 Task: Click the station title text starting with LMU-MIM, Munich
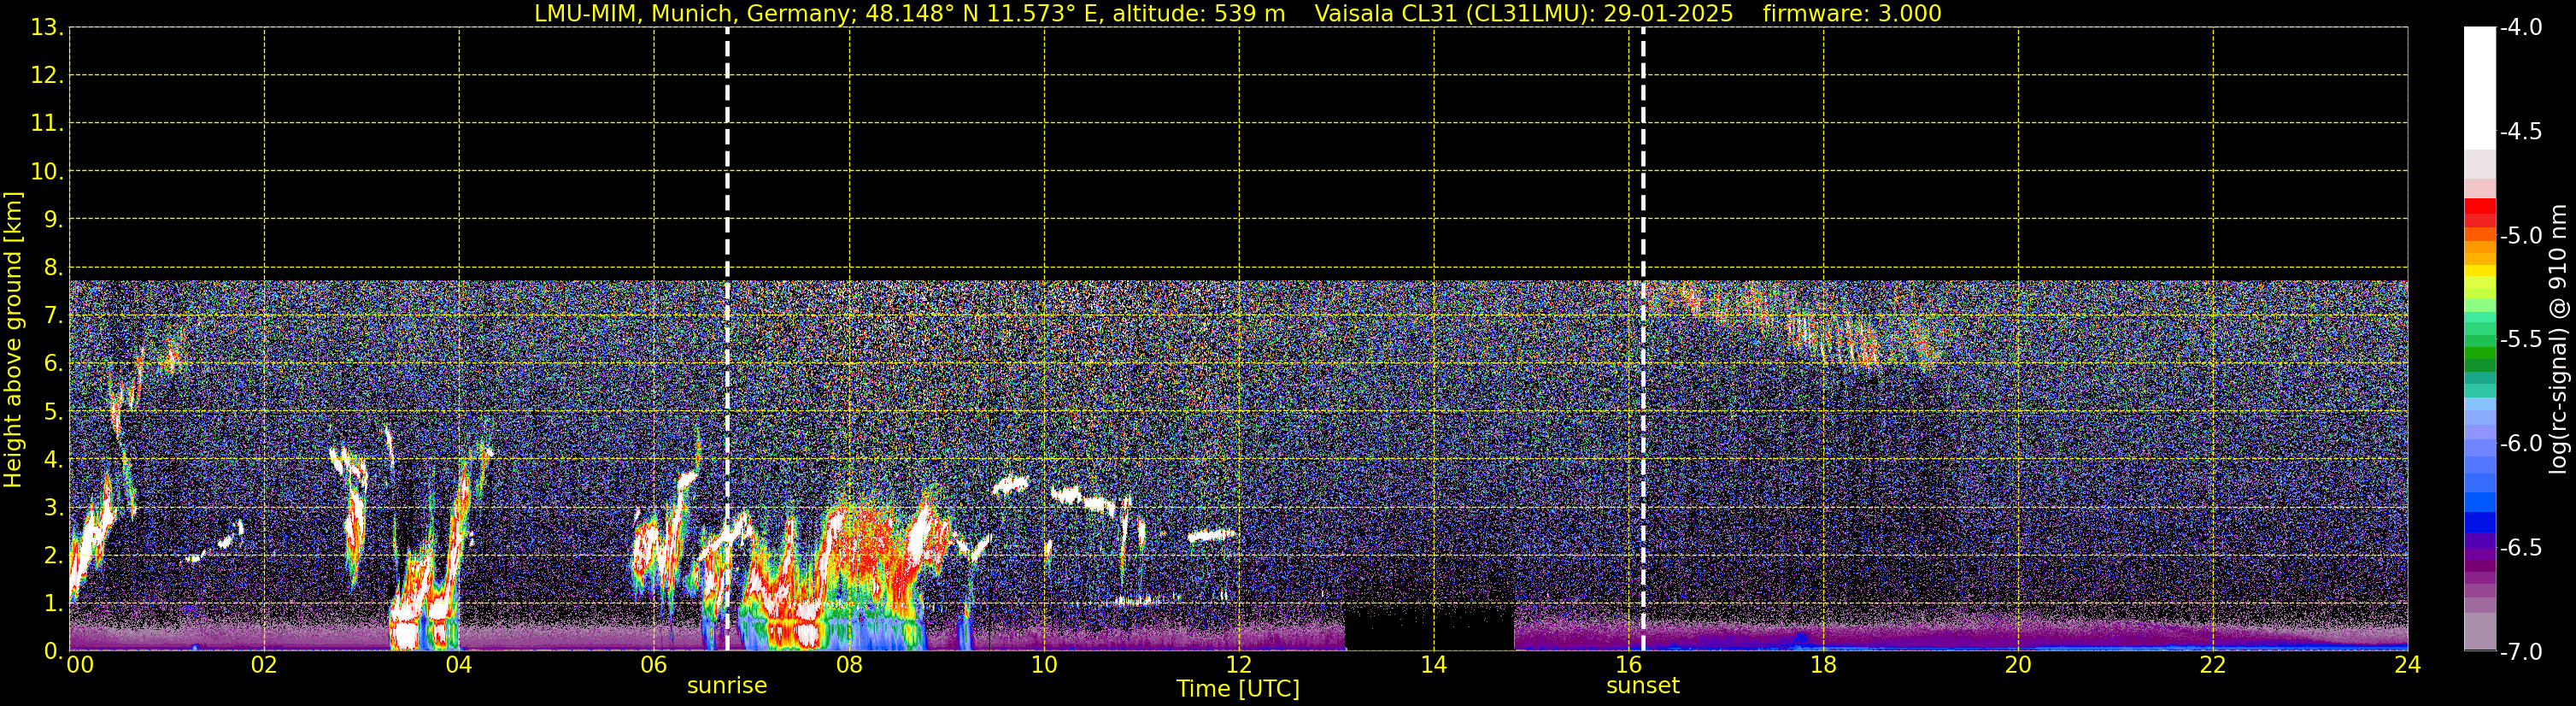[x=909, y=14]
